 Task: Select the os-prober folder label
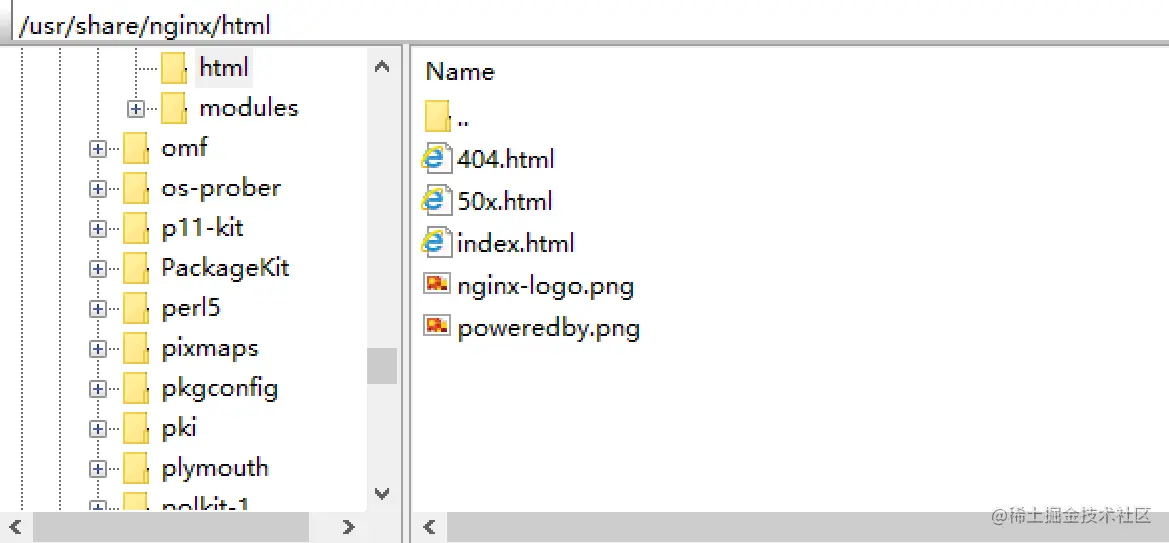pos(221,188)
